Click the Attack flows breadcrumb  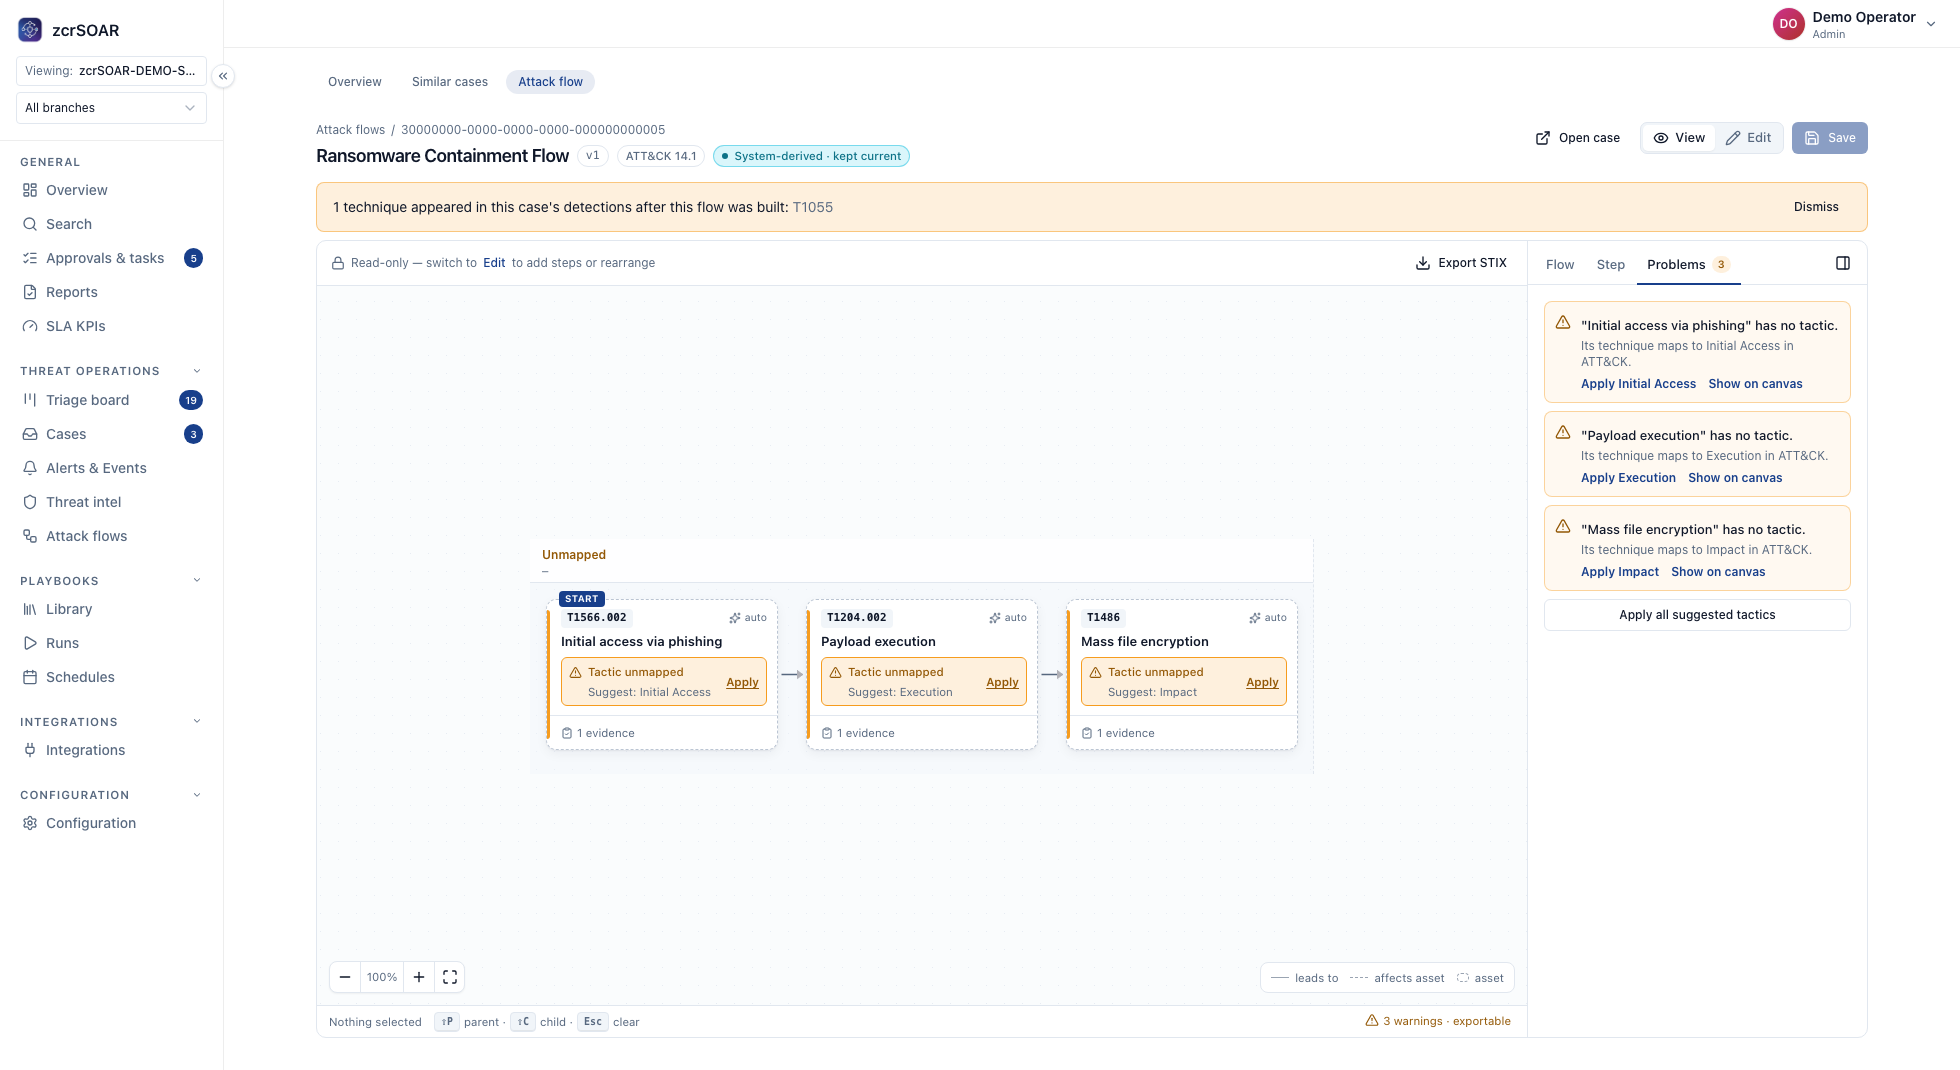tap(350, 130)
